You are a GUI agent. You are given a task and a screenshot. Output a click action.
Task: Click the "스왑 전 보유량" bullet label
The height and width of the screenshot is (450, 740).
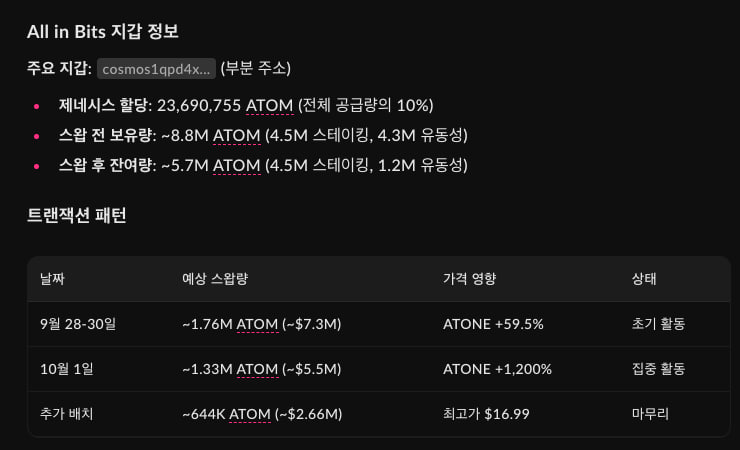click(x=106, y=135)
